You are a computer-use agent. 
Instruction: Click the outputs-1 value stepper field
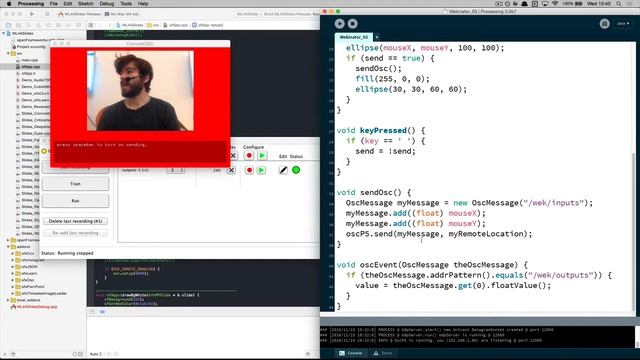176,170
